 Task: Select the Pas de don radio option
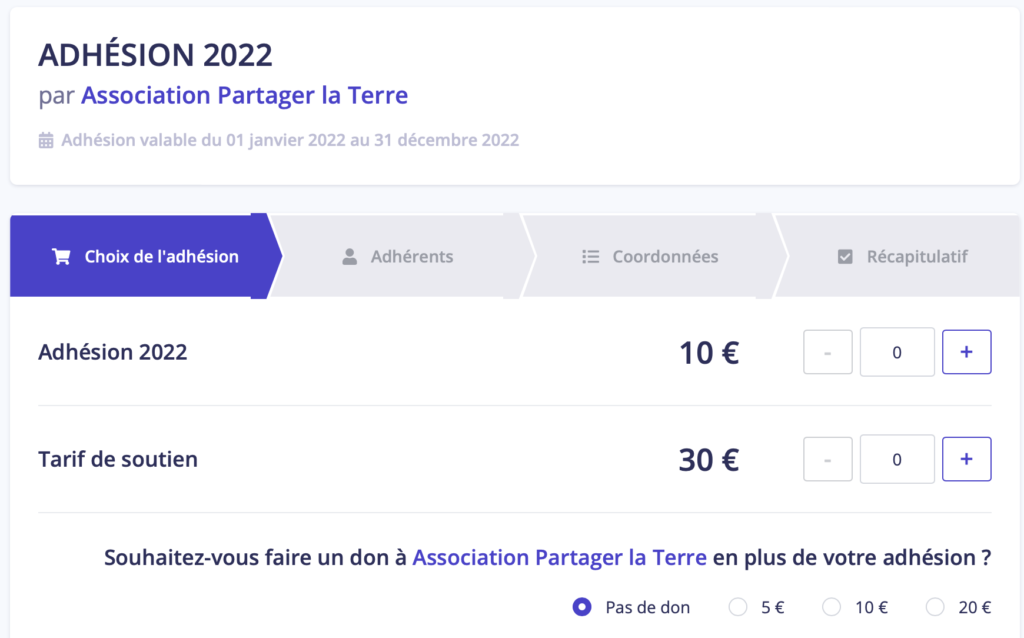(582, 607)
